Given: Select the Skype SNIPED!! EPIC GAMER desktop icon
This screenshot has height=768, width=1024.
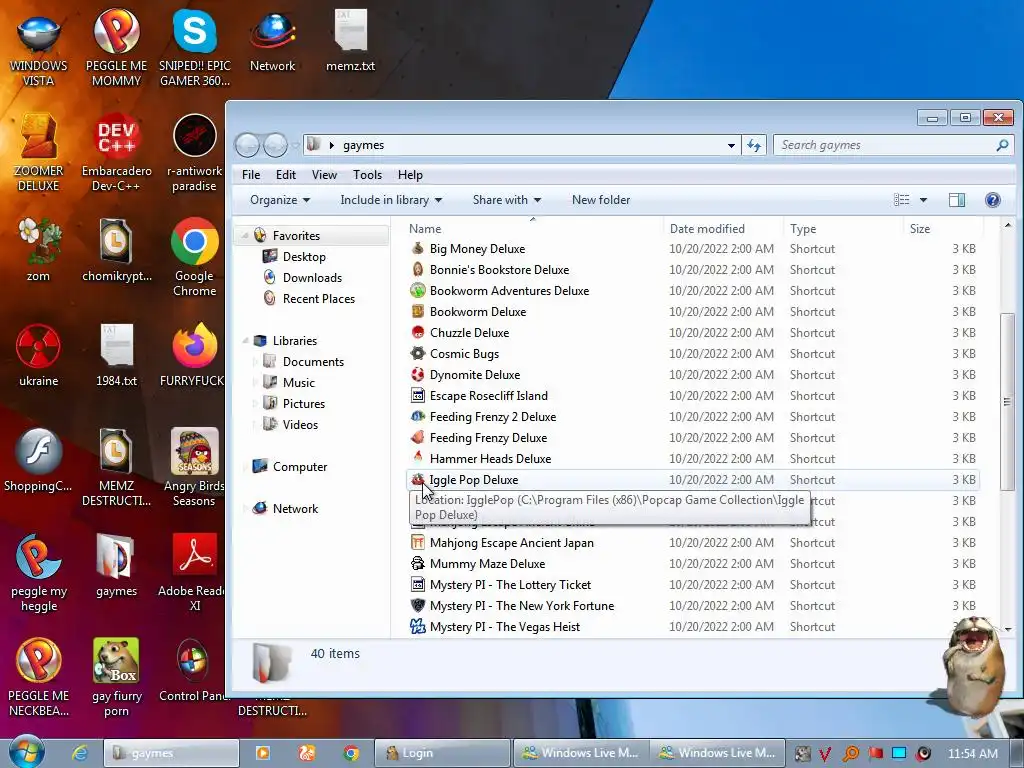Looking at the screenshot, I should [x=195, y=47].
